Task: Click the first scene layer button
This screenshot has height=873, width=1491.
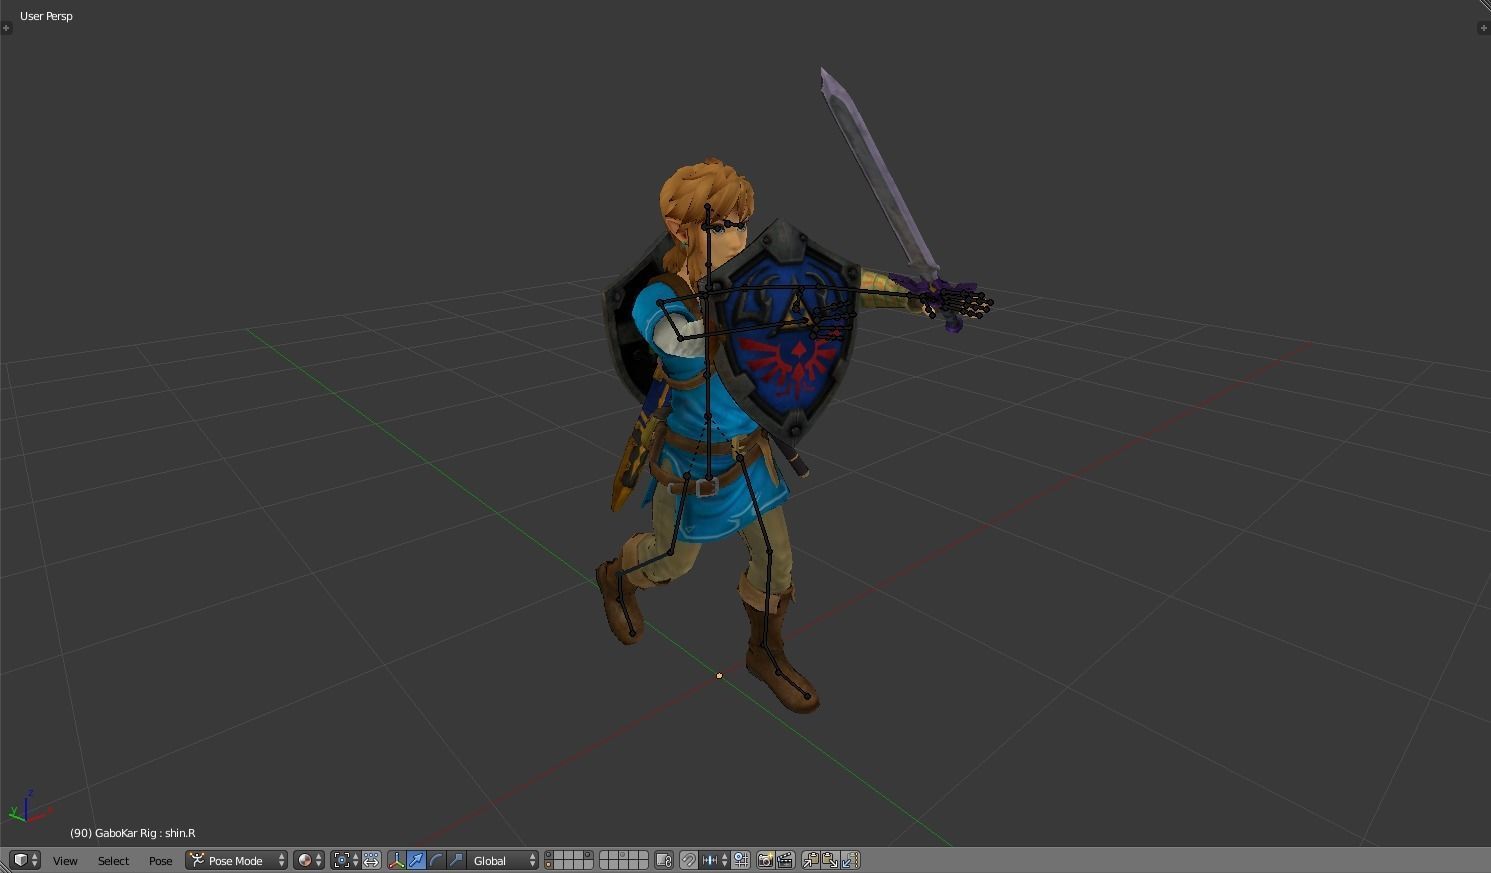Action: 549,856
